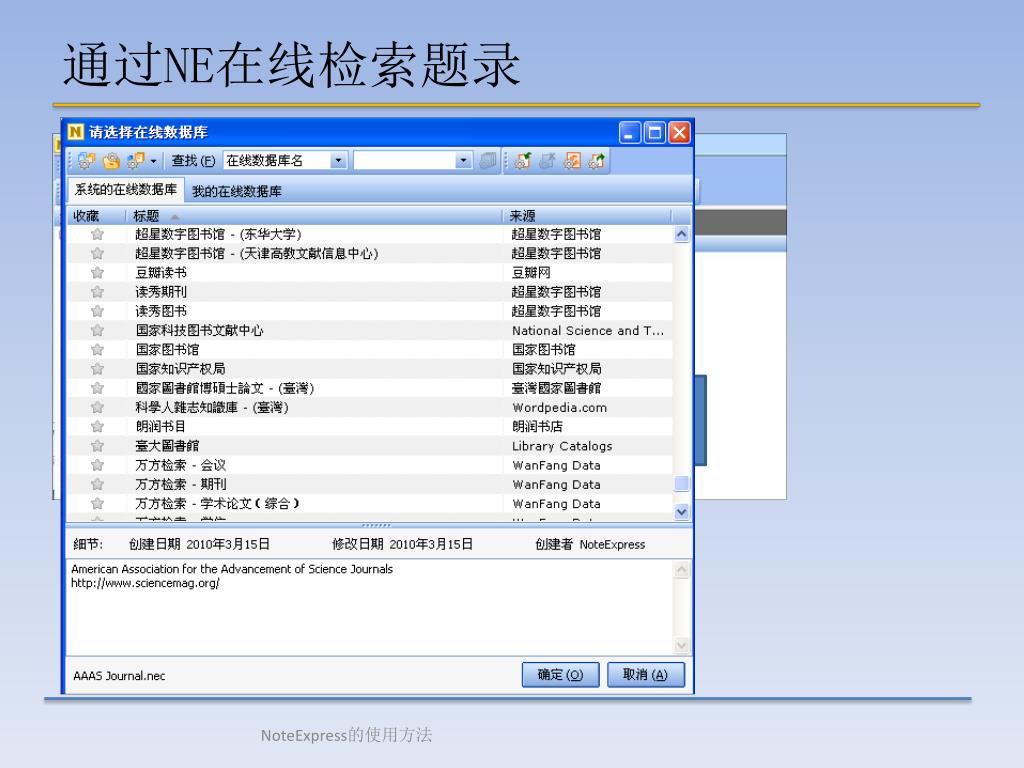Click the third toolbar icon before the arrow
Screen dimensions: 1024x768
[x=136, y=160]
